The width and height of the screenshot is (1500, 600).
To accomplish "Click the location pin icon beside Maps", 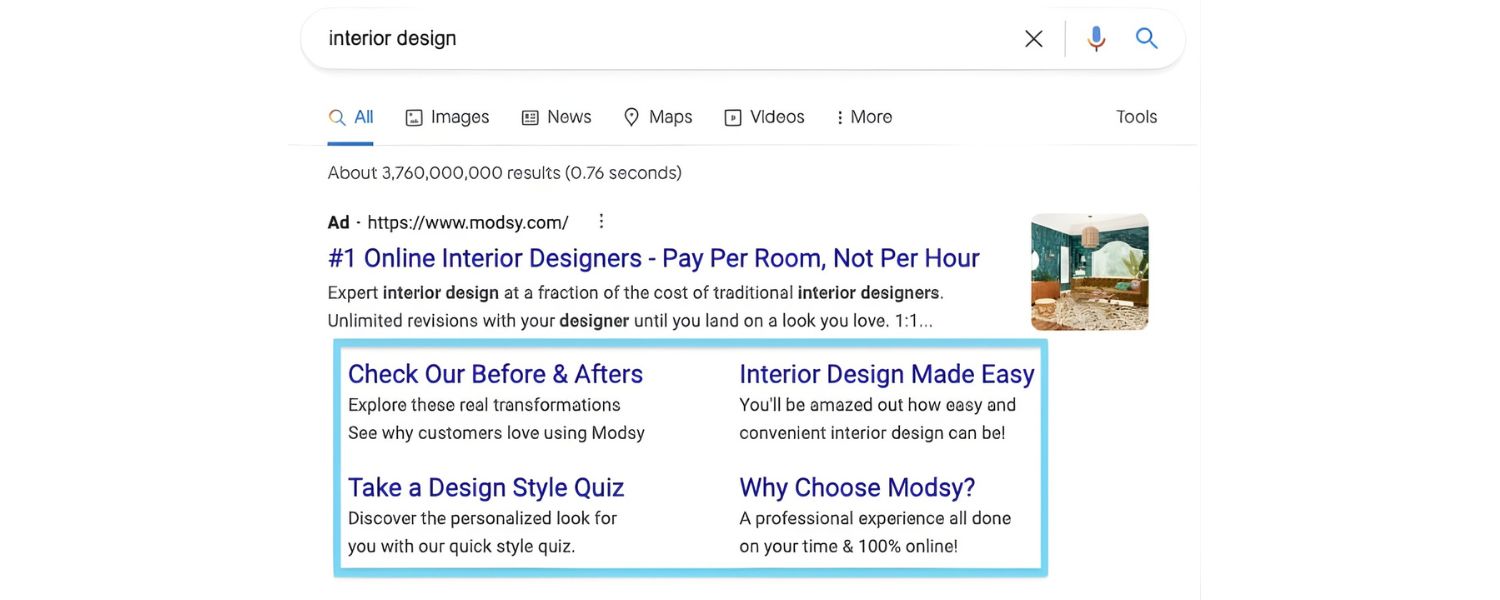I will point(631,117).
